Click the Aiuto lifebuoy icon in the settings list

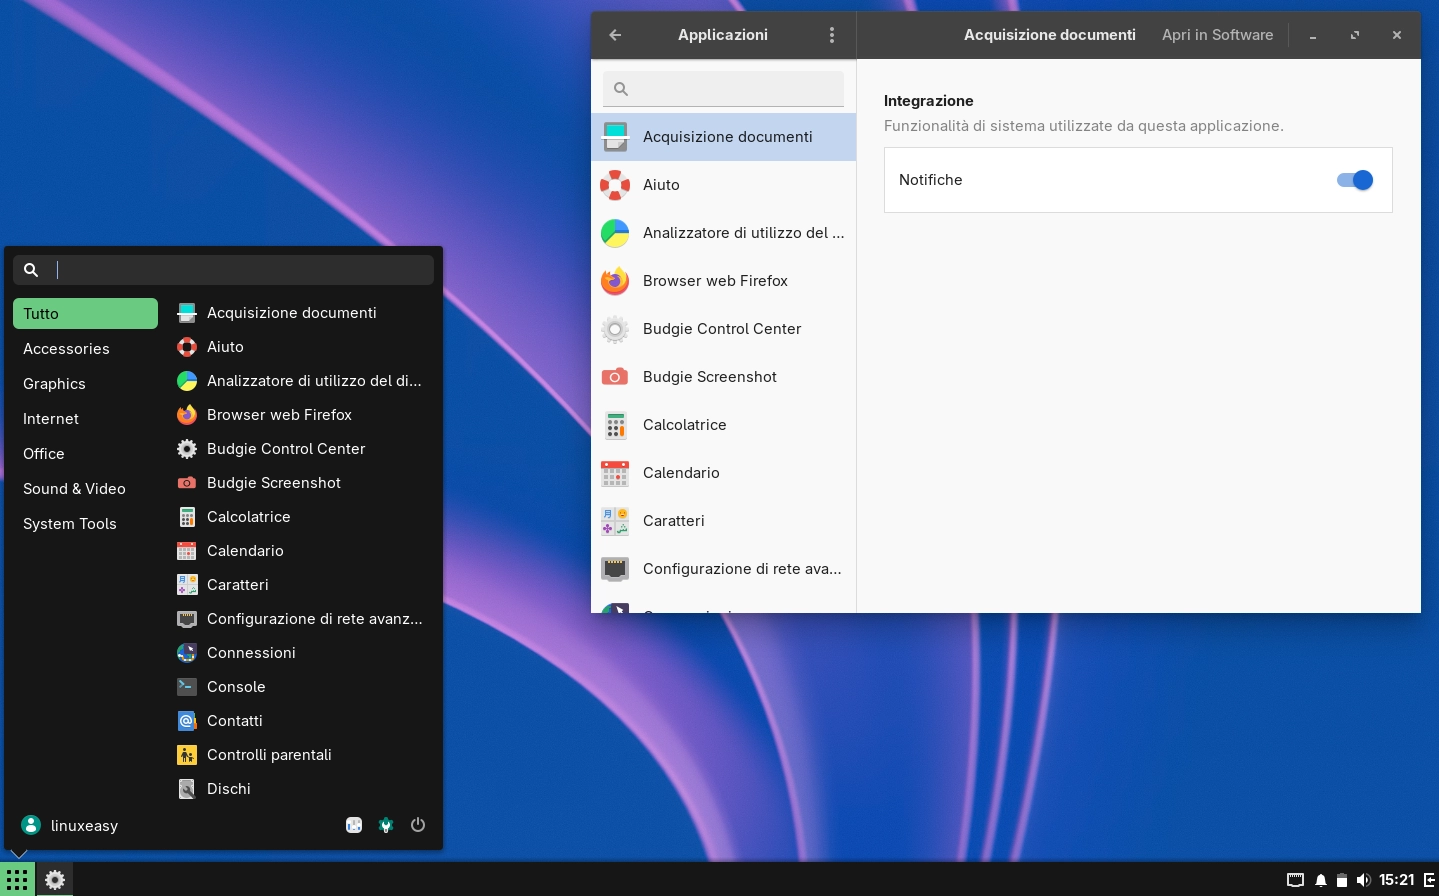615,185
